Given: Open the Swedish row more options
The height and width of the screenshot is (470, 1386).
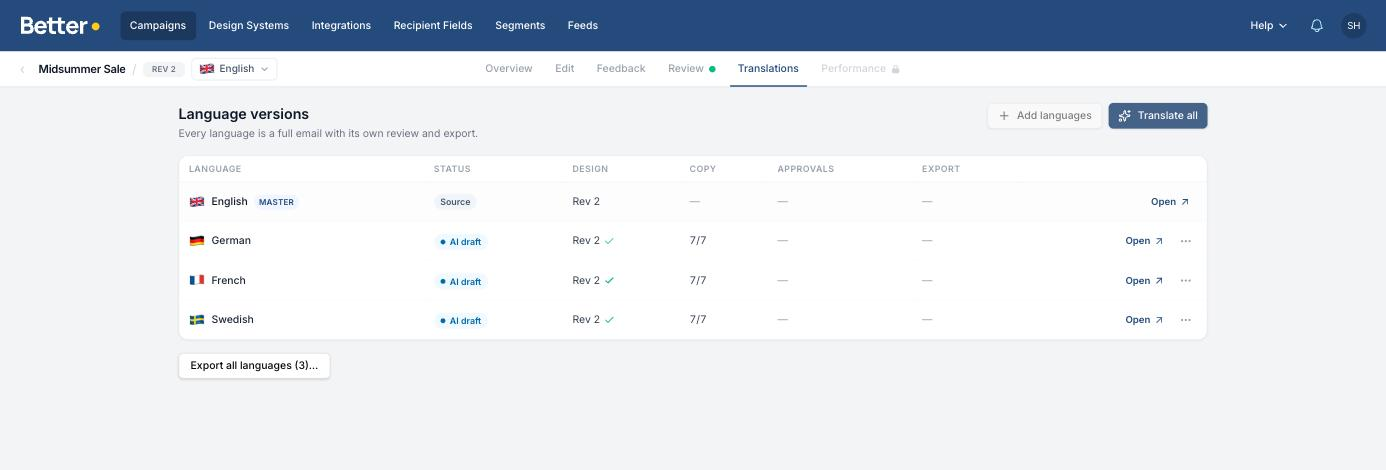Looking at the screenshot, I should coord(1186,320).
